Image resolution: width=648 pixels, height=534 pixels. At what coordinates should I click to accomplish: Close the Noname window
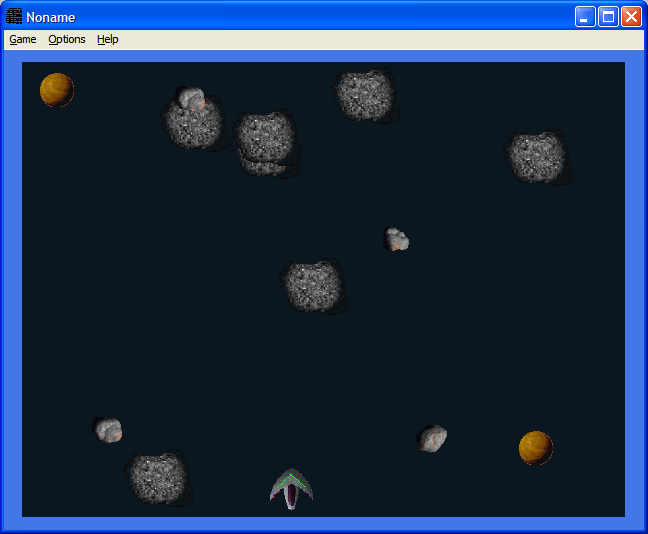(631, 17)
